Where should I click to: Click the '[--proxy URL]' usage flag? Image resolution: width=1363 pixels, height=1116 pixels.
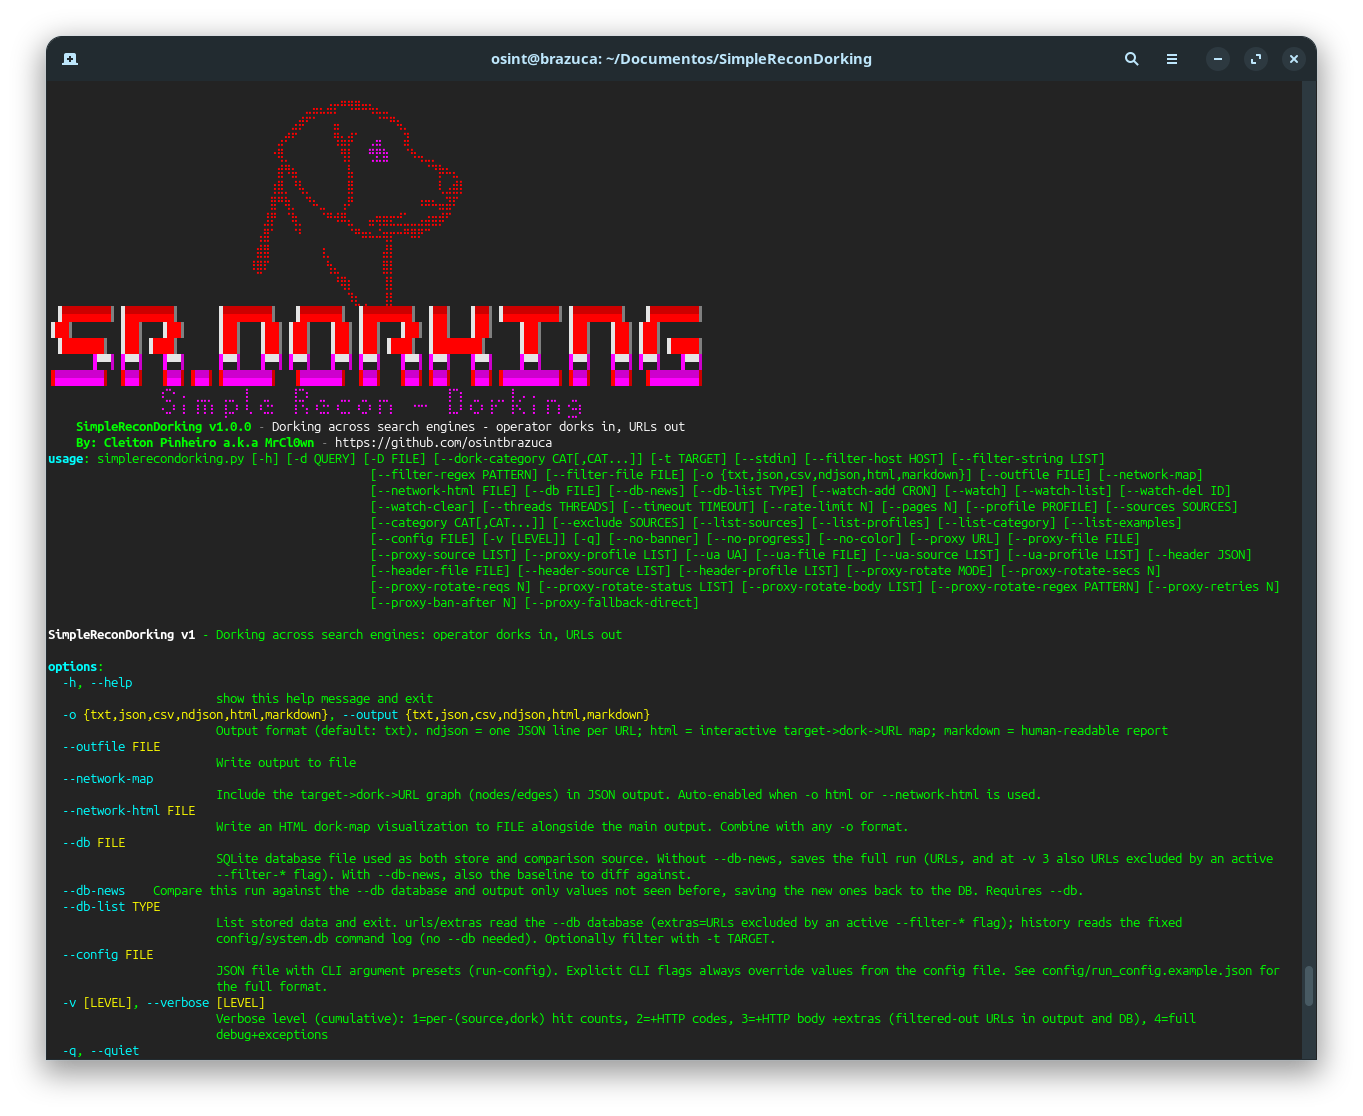954,539
